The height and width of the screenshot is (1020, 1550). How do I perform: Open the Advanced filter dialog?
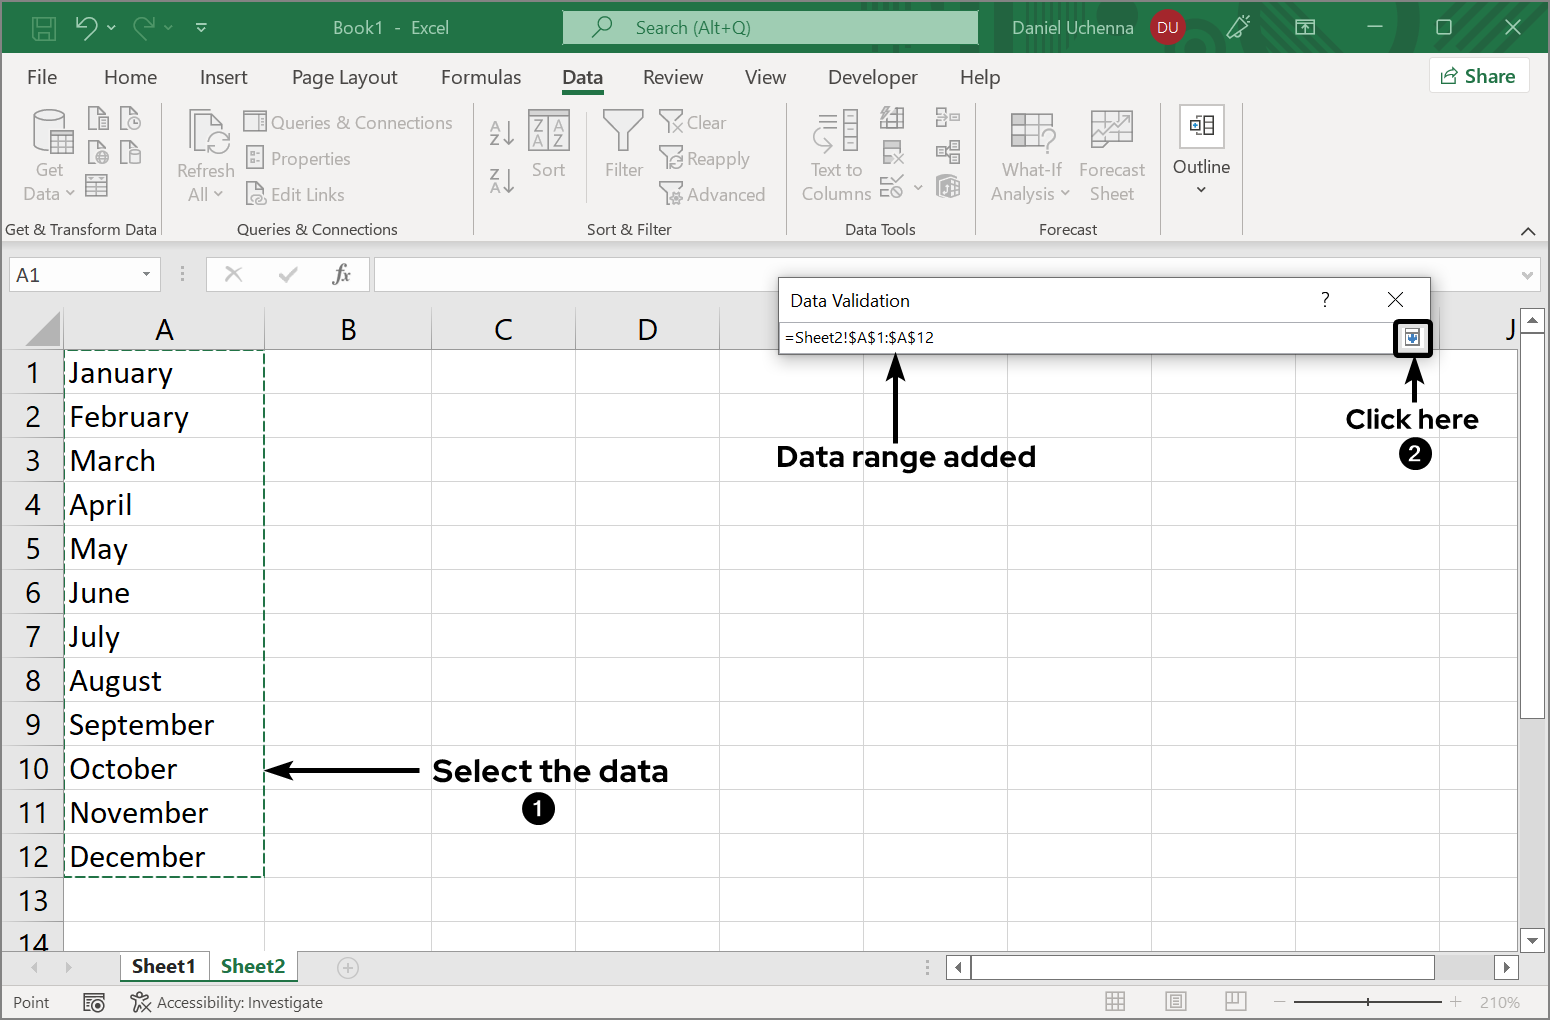pyautogui.click(x=713, y=194)
